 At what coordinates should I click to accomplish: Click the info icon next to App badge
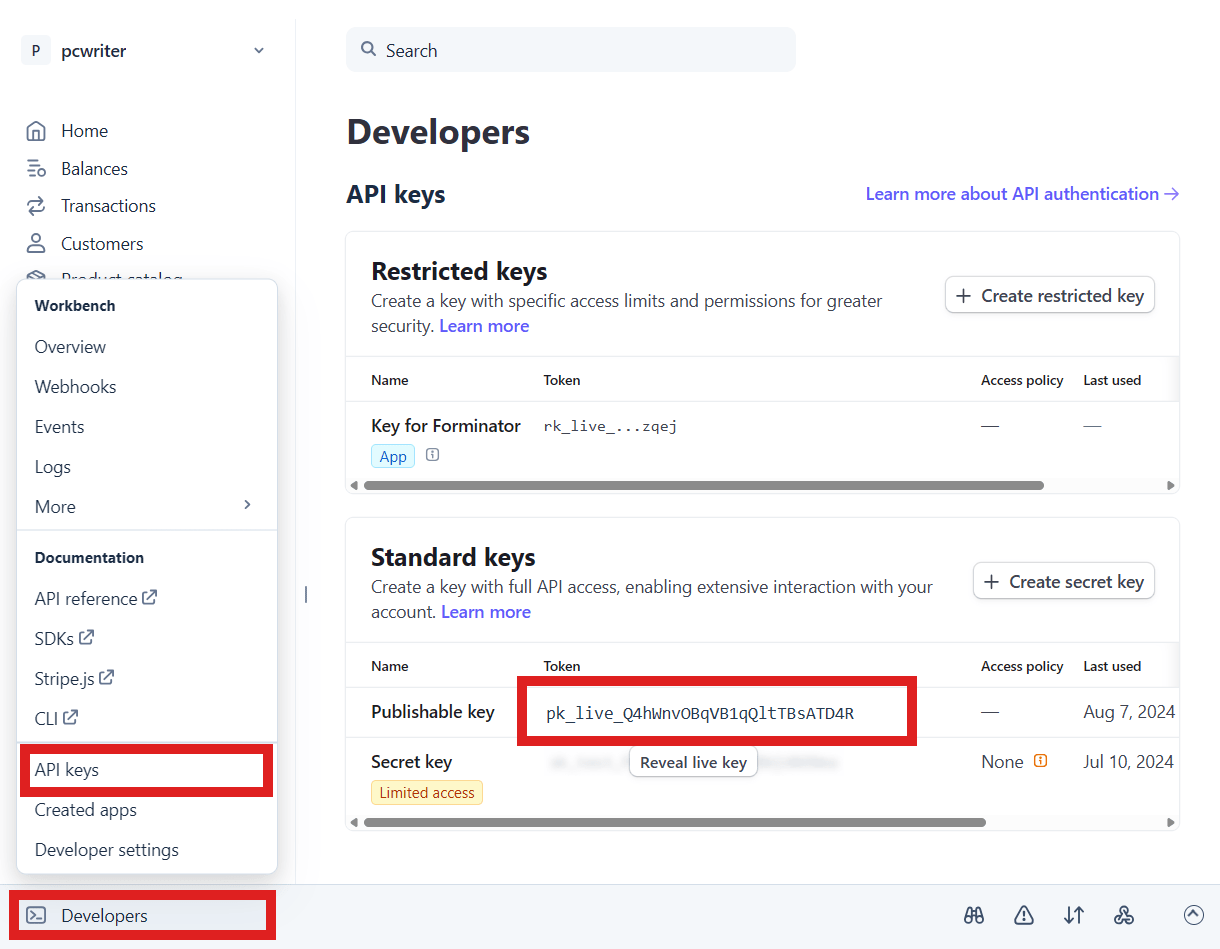432,454
